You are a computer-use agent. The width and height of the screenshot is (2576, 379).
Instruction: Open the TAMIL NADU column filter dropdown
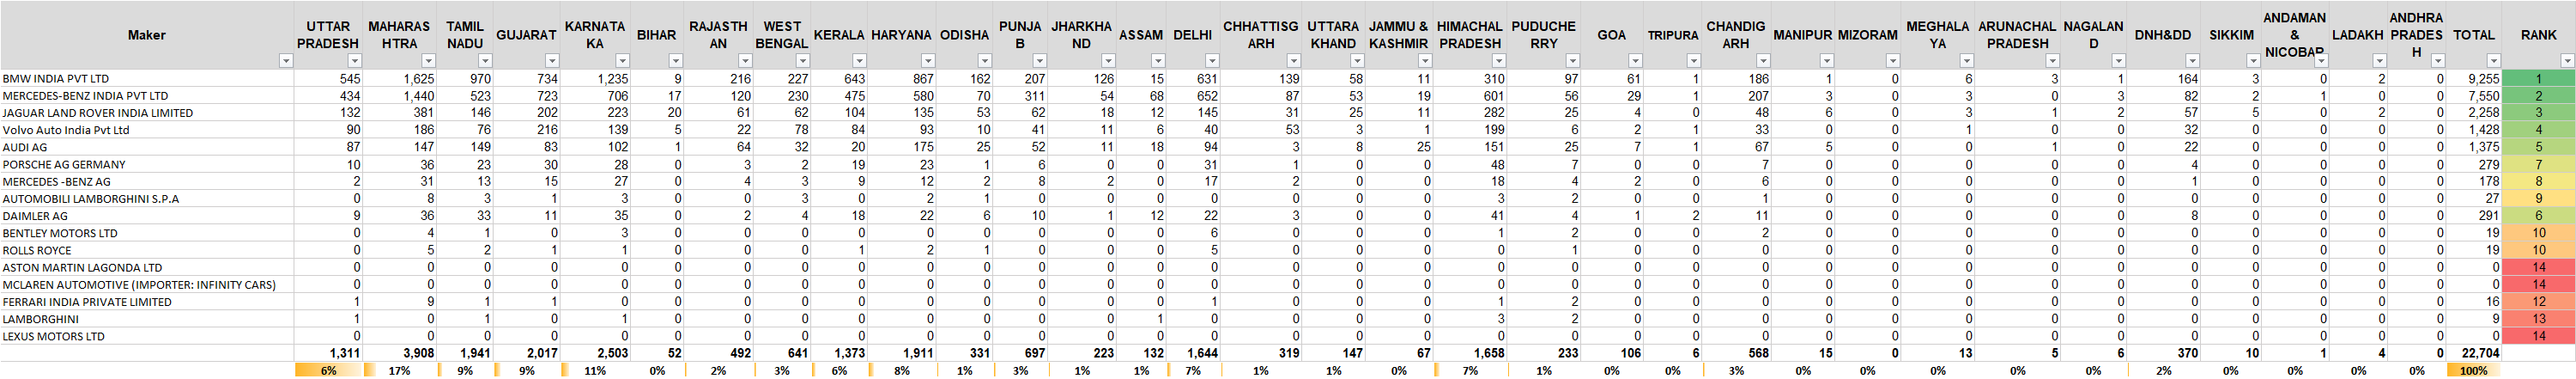(x=486, y=61)
